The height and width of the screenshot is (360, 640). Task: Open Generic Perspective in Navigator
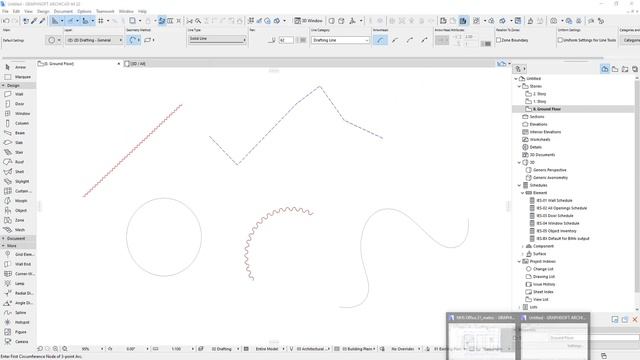[x=549, y=170]
